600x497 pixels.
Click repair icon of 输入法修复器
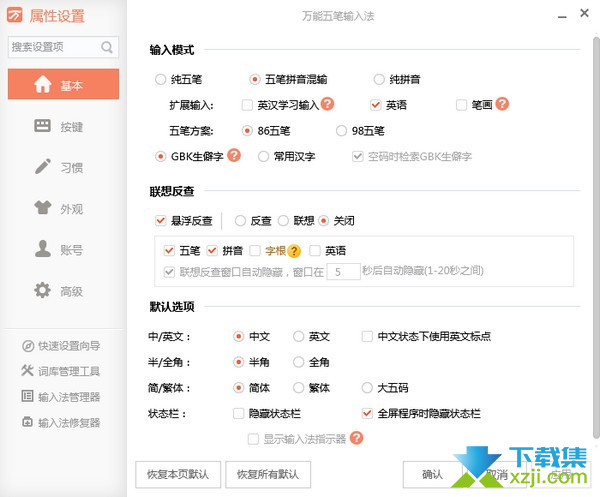(28, 422)
